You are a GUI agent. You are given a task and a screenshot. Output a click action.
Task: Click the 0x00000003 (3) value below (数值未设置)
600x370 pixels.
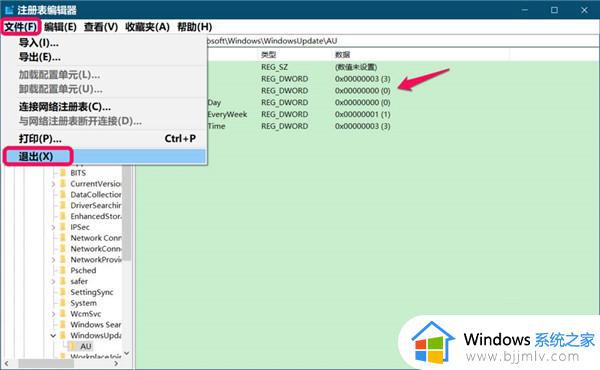coord(362,79)
